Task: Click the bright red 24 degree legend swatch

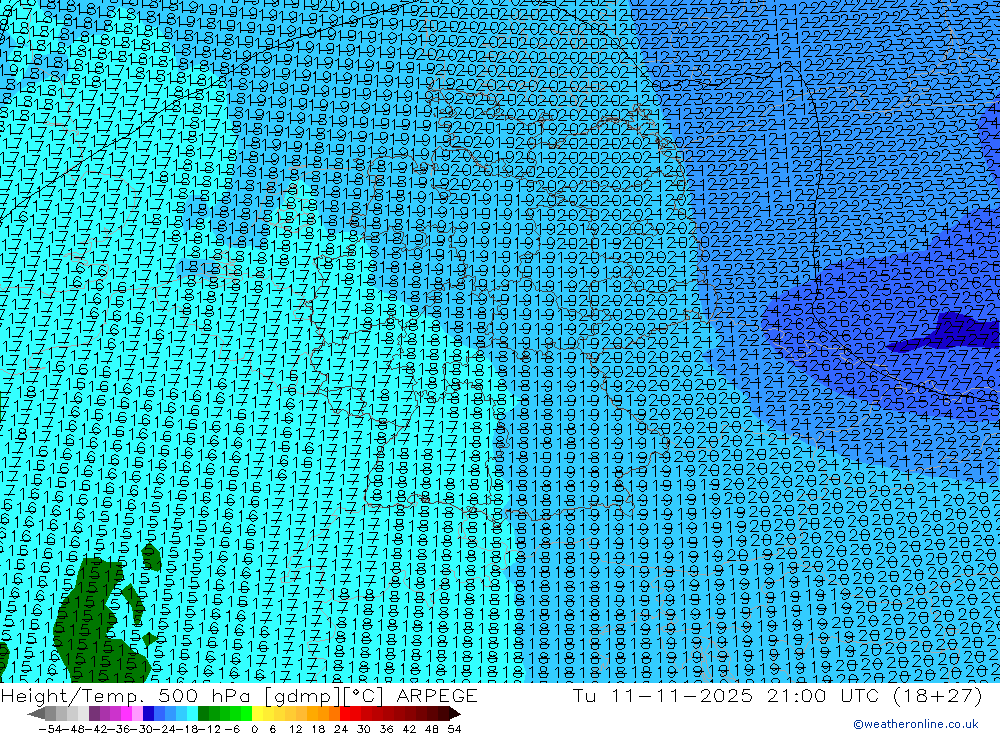Action: coord(344,714)
